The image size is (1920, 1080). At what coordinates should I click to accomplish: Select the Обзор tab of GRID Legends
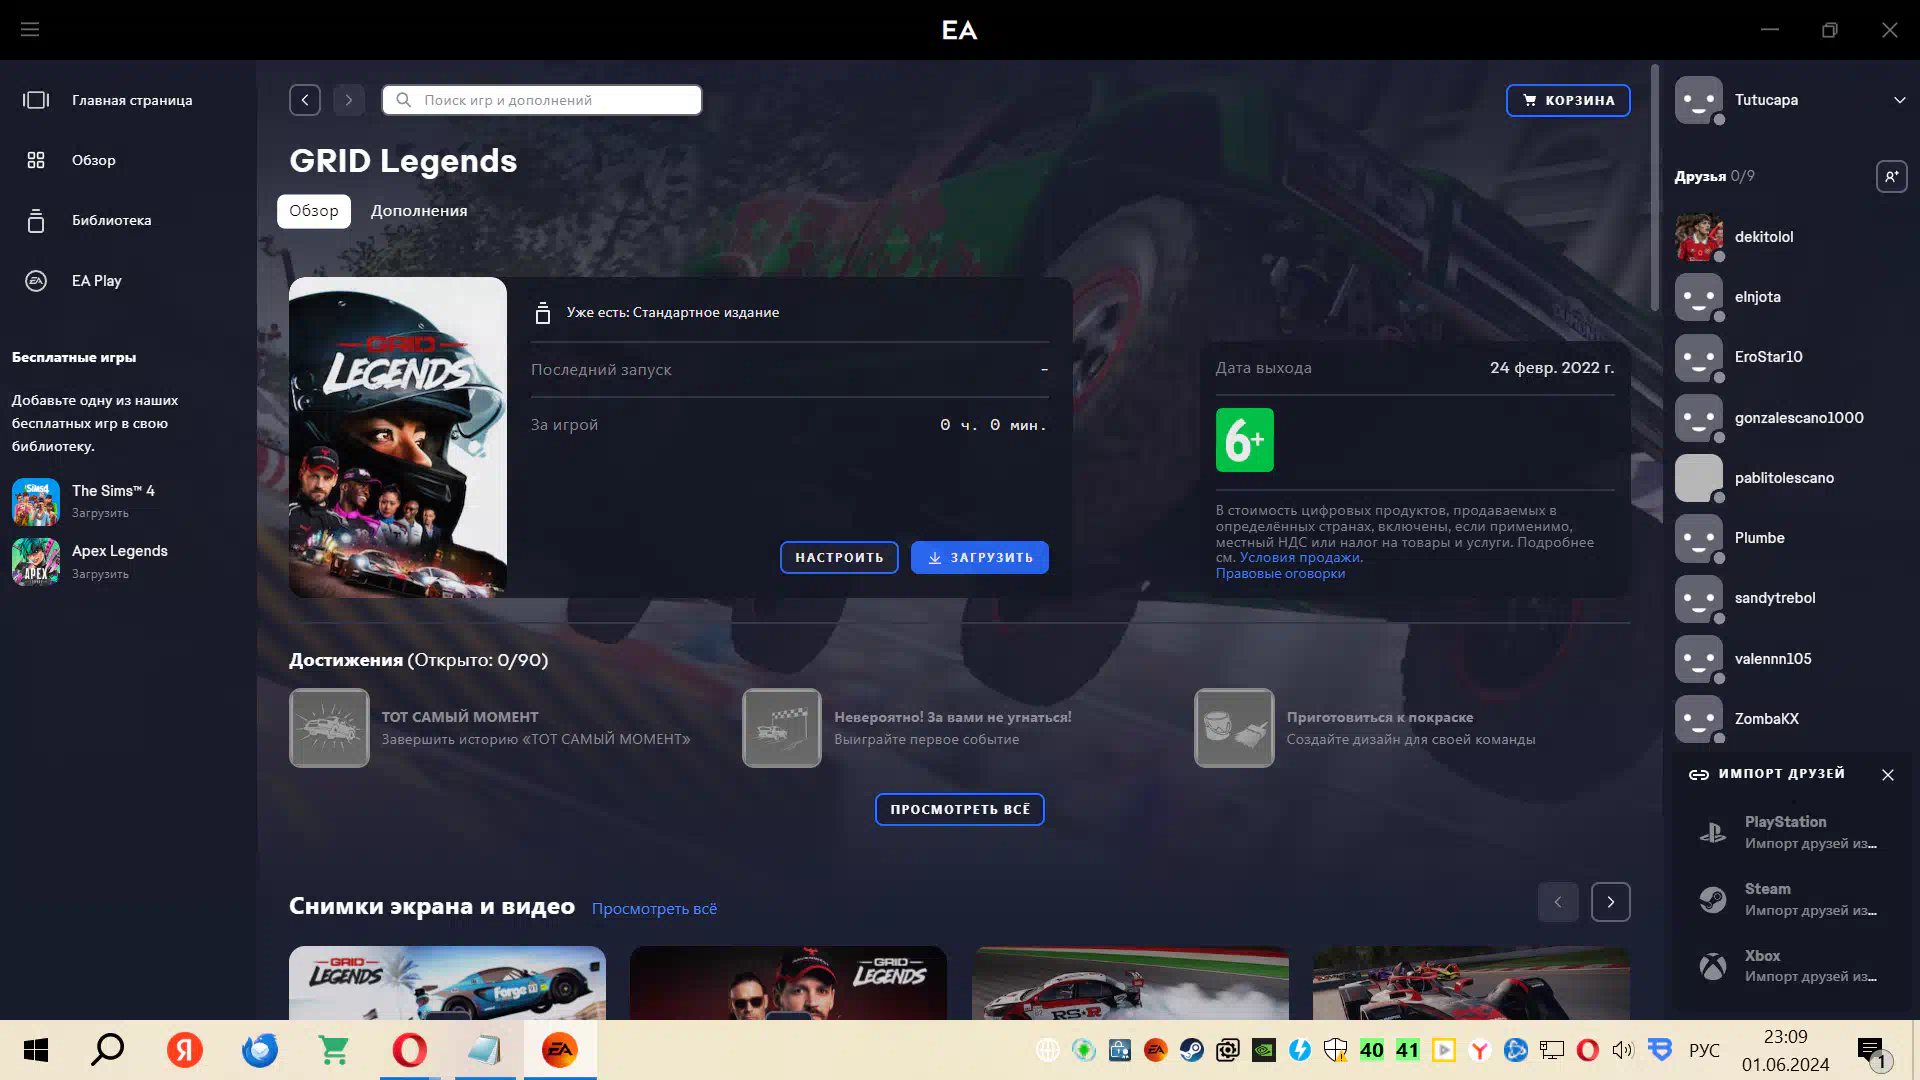point(314,211)
